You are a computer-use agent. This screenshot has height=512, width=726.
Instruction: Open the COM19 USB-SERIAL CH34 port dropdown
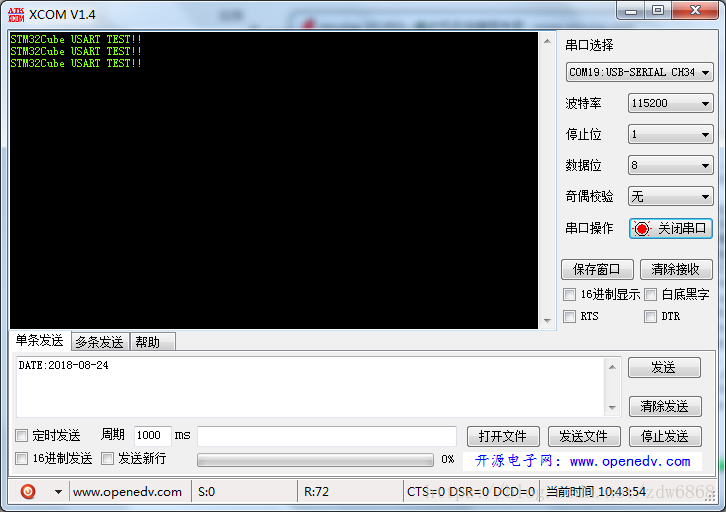639,72
